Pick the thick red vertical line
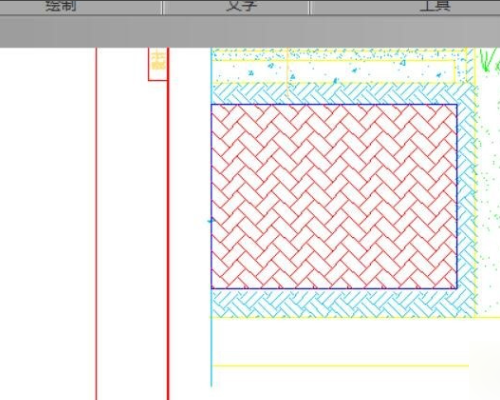The height and width of the screenshot is (400, 500). [x=168, y=223]
